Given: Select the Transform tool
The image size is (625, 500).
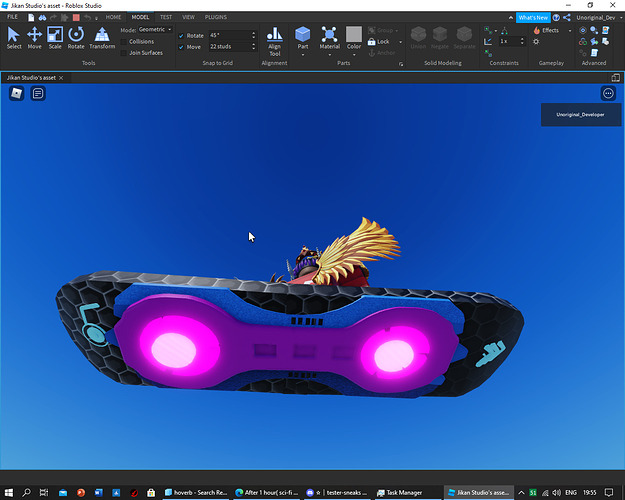Looking at the screenshot, I should point(102,38).
